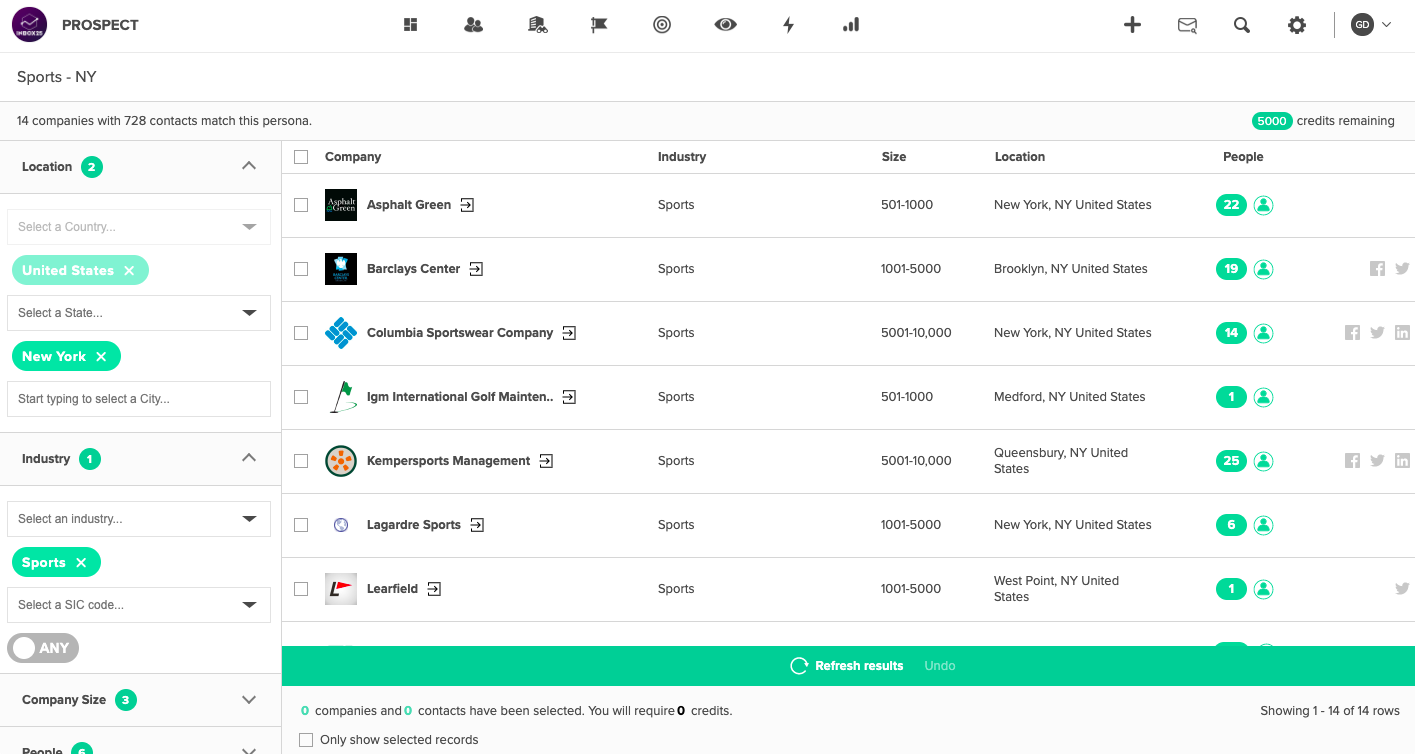Open the bar chart reports icon
This screenshot has height=754, width=1415.
click(851, 25)
